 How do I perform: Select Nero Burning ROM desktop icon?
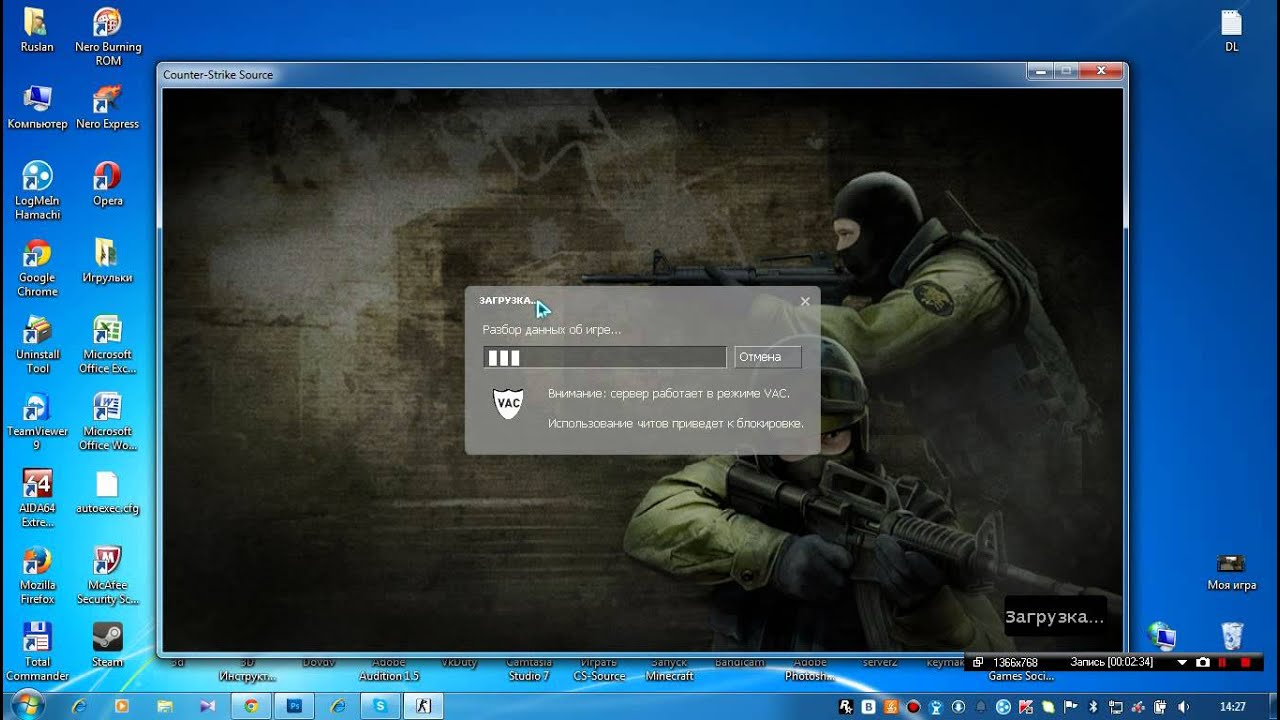(108, 37)
